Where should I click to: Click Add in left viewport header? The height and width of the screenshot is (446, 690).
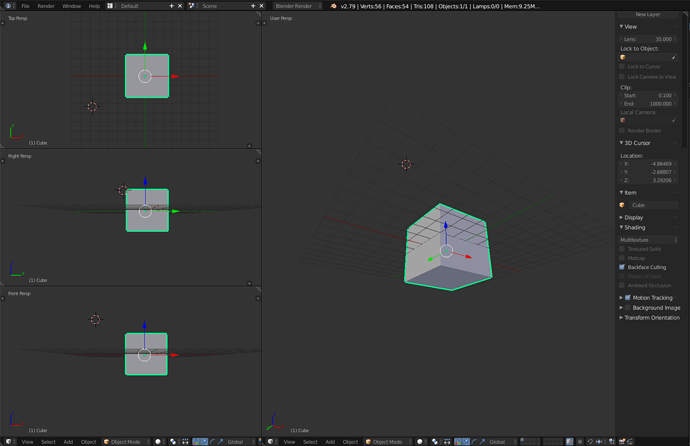pyautogui.click(x=68, y=441)
